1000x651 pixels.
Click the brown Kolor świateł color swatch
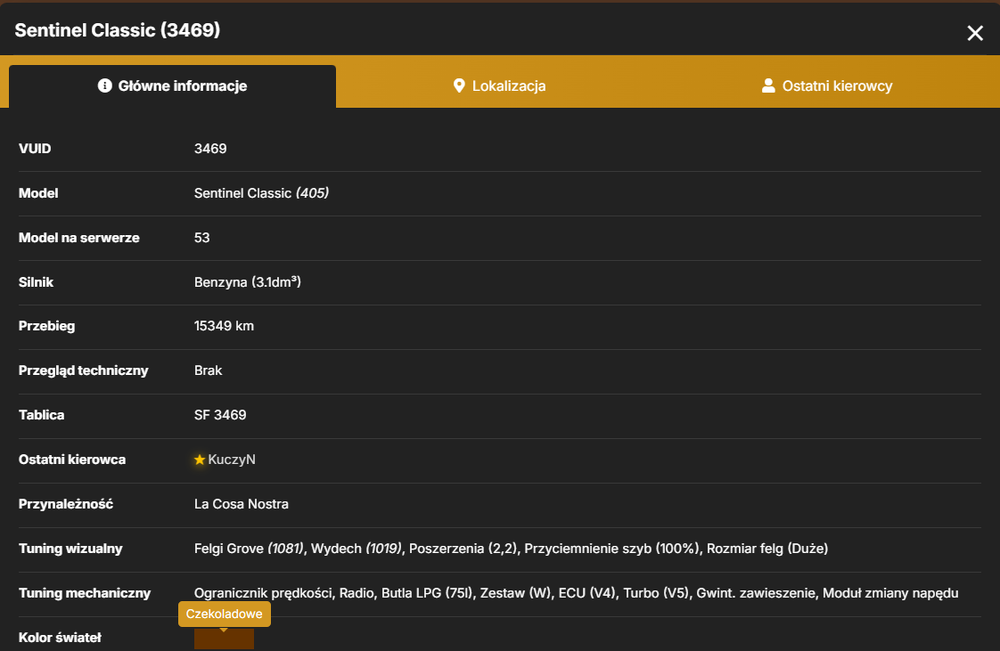pyautogui.click(x=224, y=640)
